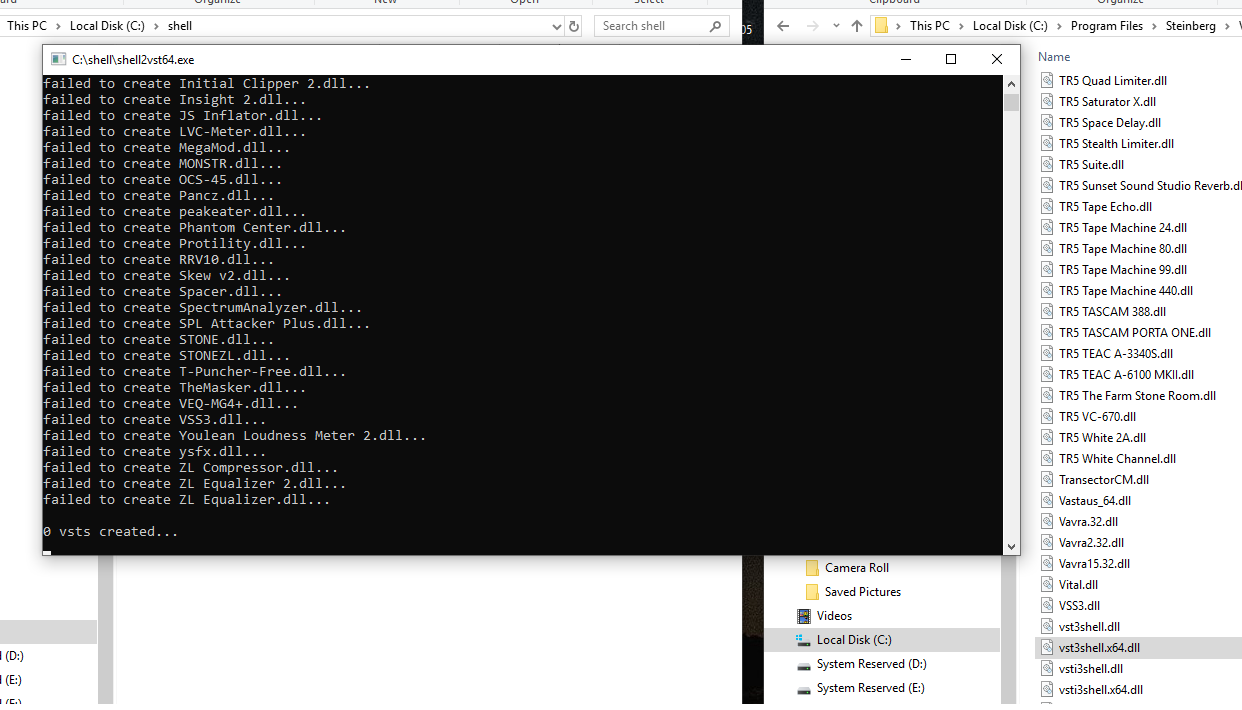Image resolution: width=1242 pixels, height=710 pixels.
Task: Click the file icon of TR5 Quad Limiter.dll
Action: coord(1047,81)
